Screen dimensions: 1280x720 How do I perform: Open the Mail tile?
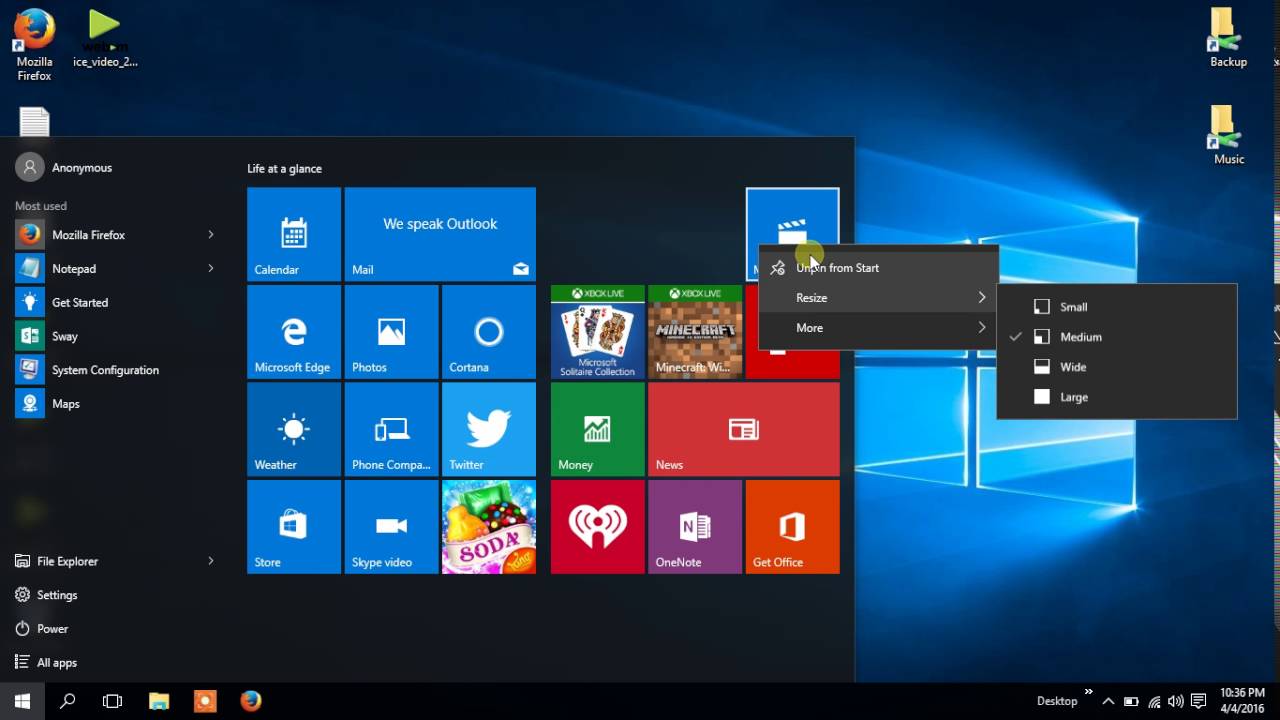point(440,234)
